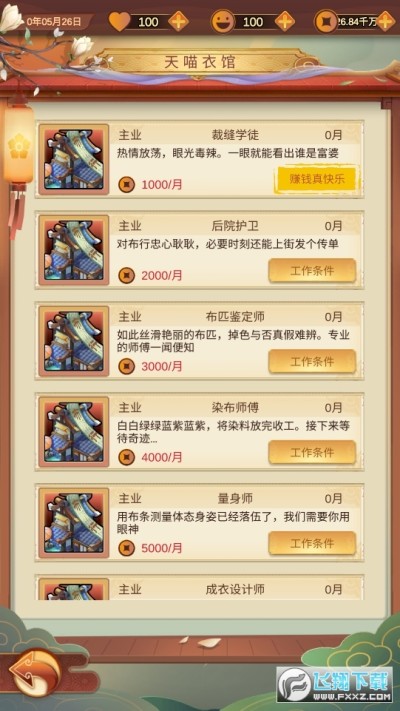Image resolution: width=400 pixels, height=711 pixels.
Task: Click the coin icon next to 4000/月
Action: [x=127, y=457]
